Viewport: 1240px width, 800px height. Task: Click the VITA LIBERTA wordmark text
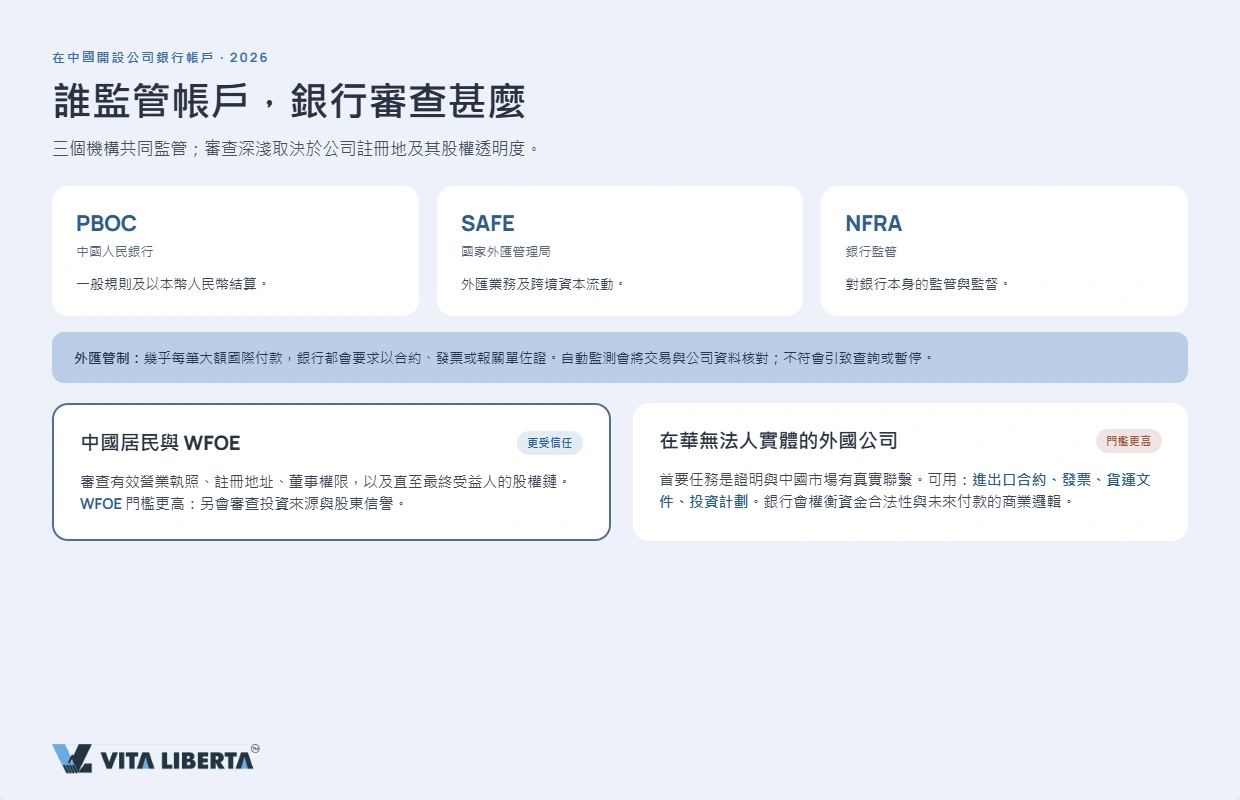[176, 760]
